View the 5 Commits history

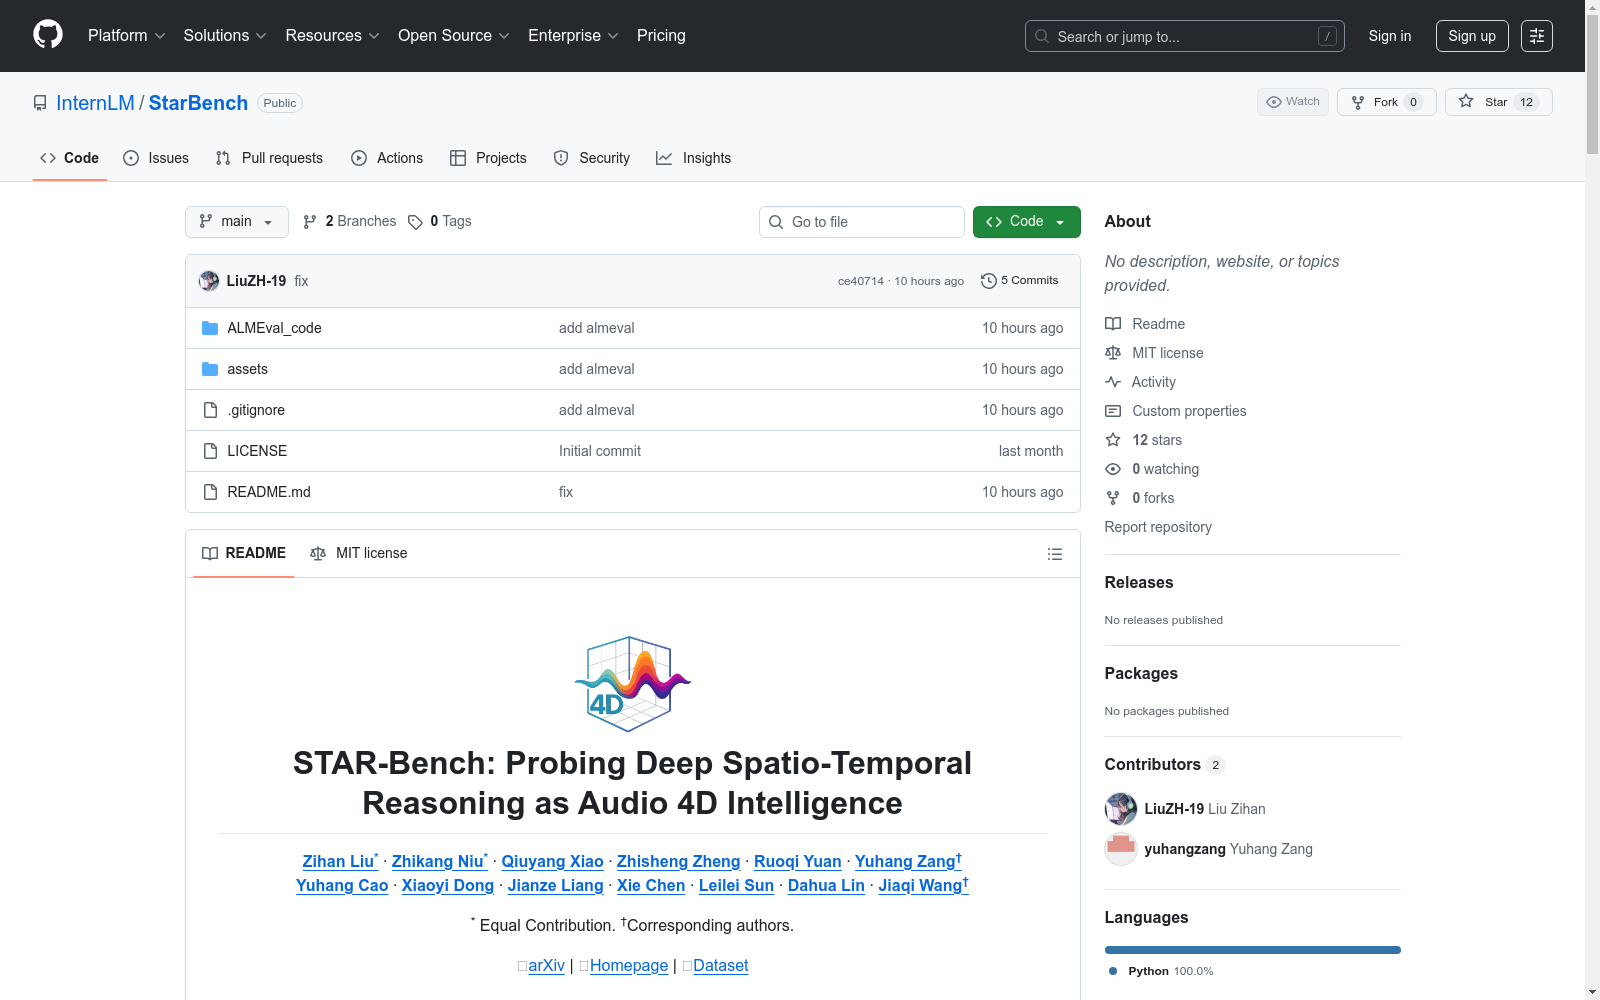[1020, 281]
